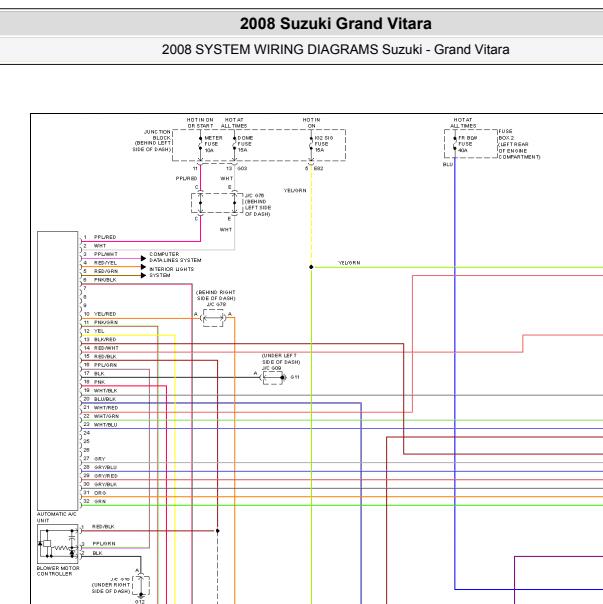The image size is (603, 604).
Task: Click A/C unit pin "1 PPL/RED"
Action: [100, 237]
